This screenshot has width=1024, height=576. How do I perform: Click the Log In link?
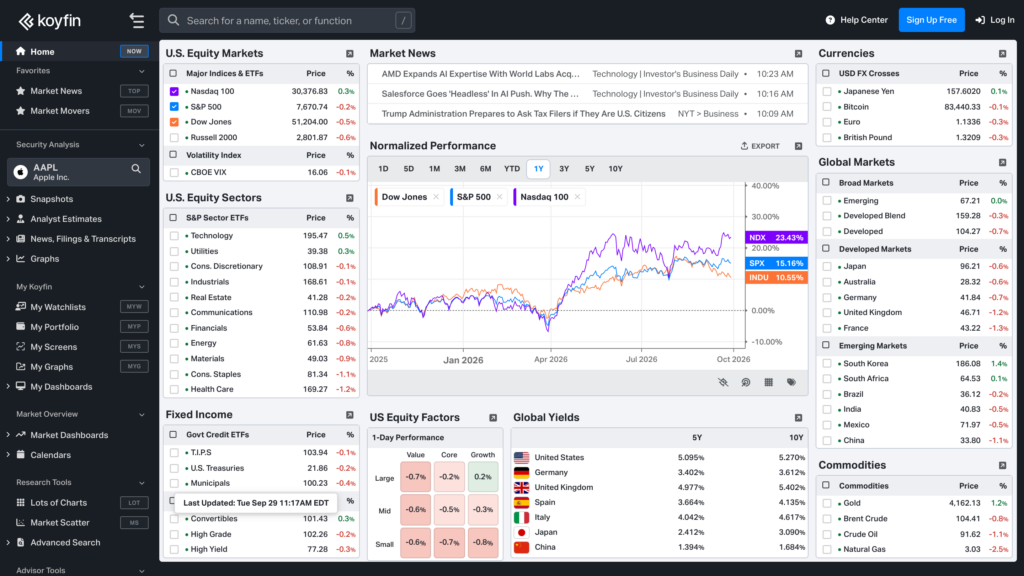(x=995, y=20)
